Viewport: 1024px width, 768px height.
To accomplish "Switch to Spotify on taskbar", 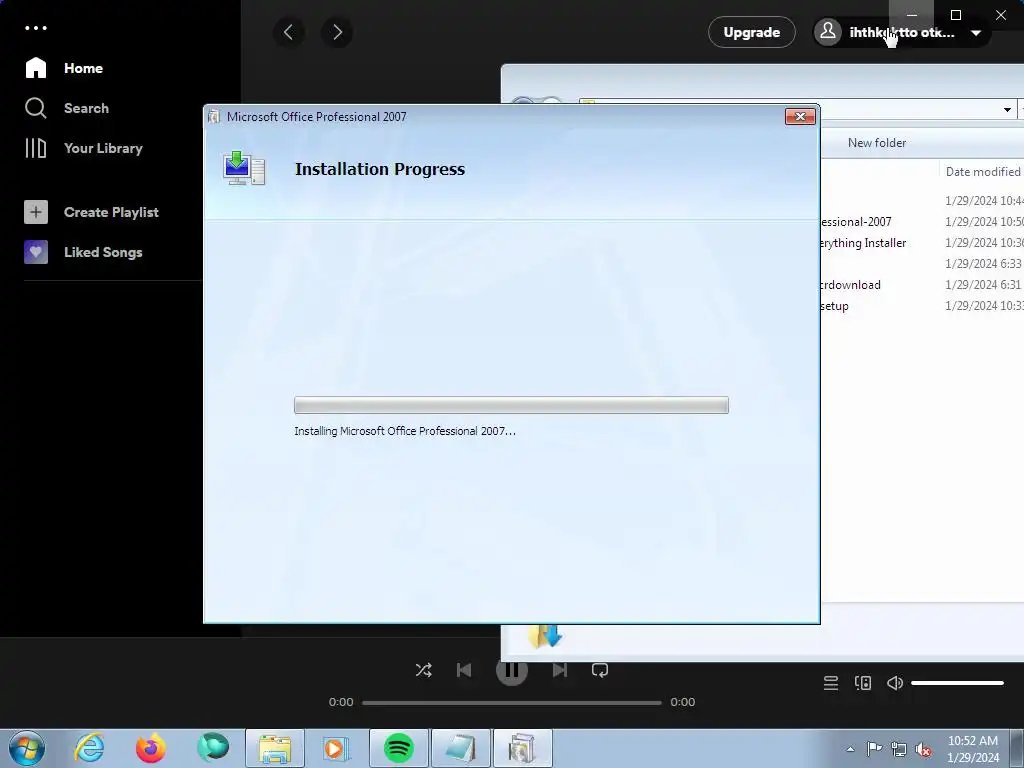I will tap(398, 748).
